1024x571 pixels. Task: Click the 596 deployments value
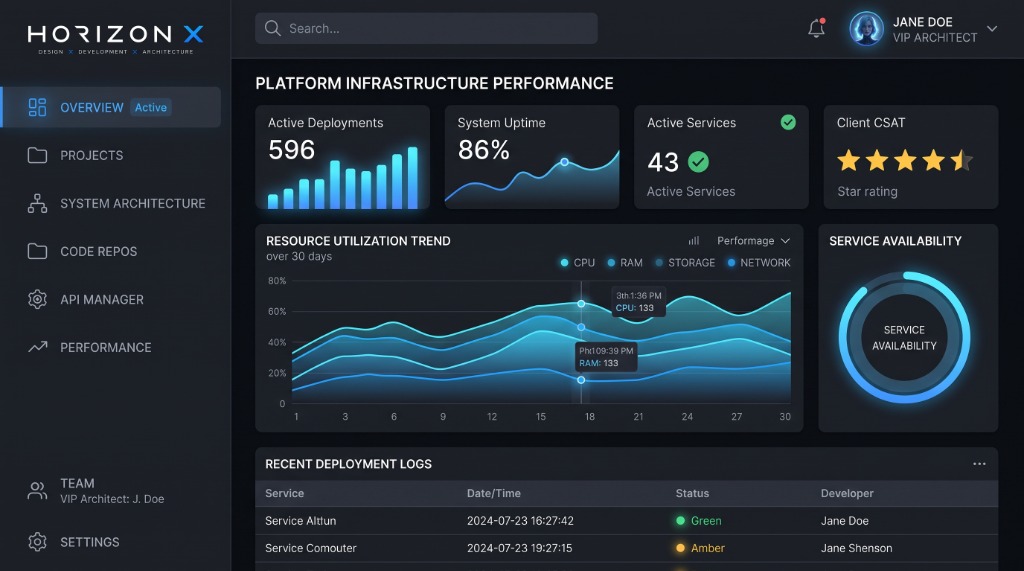291,150
